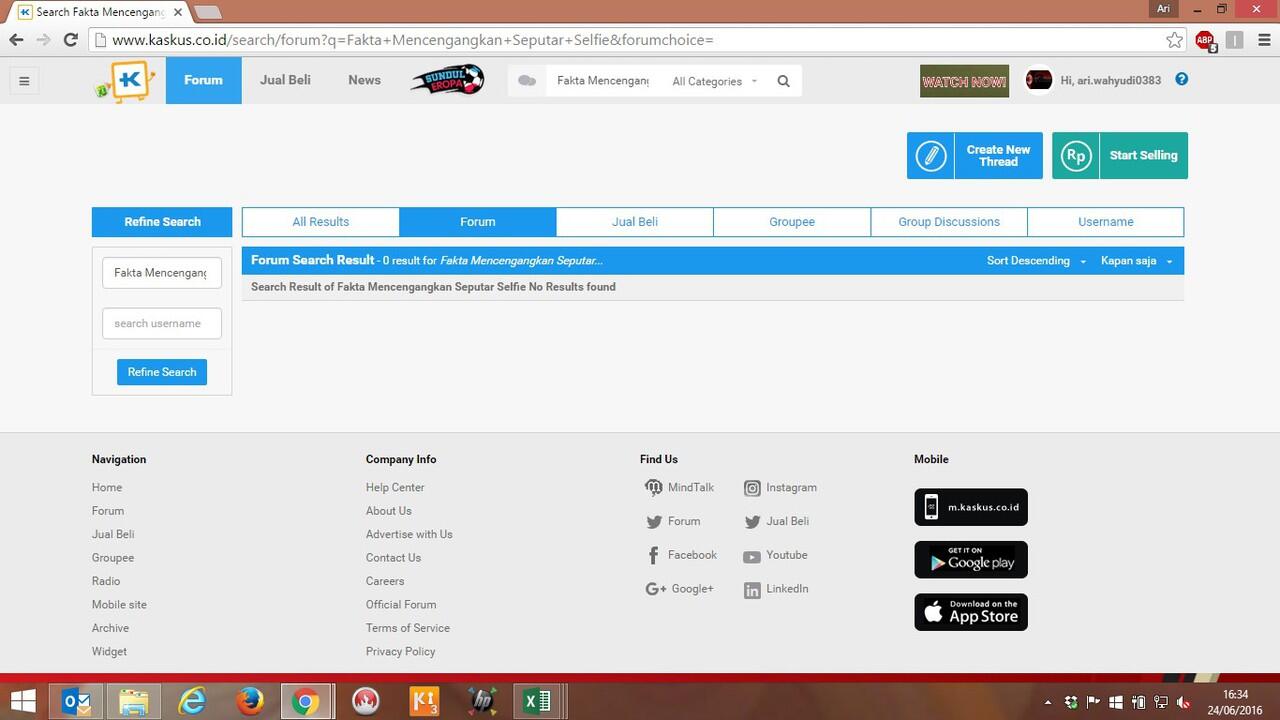
Task: Open the Mobile site link in Navigation
Action: click(119, 605)
